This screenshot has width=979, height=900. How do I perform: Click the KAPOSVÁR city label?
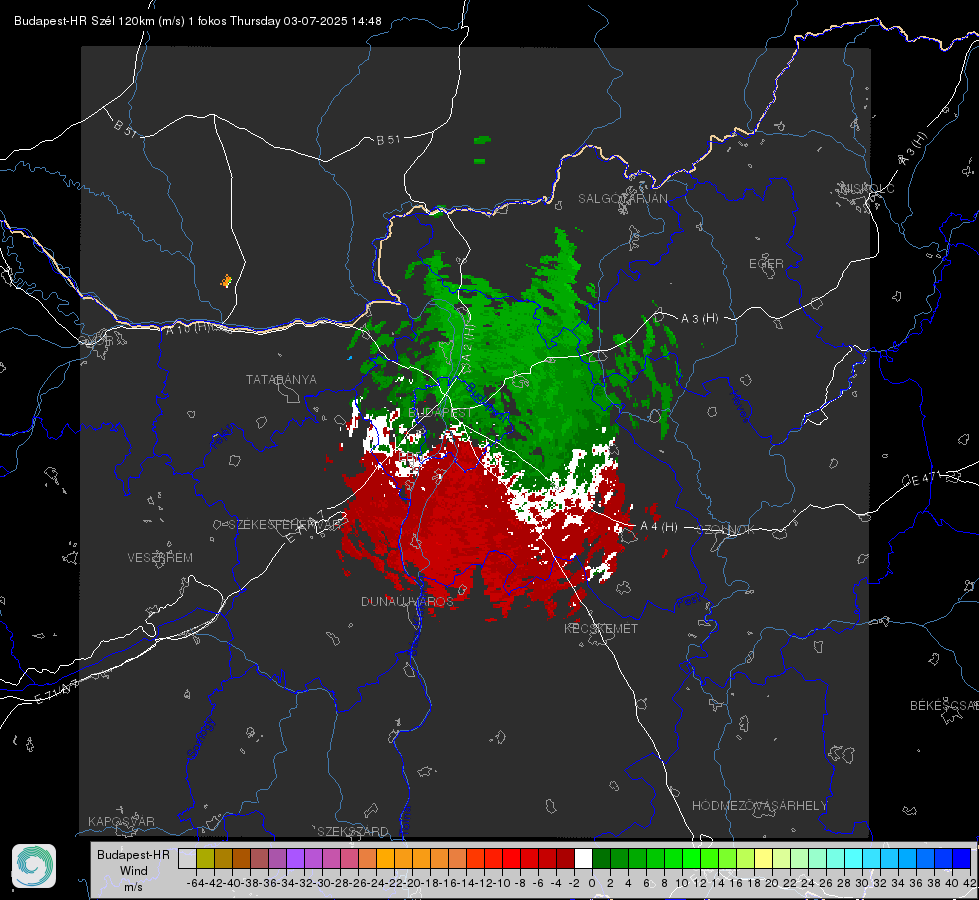pos(121,821)
